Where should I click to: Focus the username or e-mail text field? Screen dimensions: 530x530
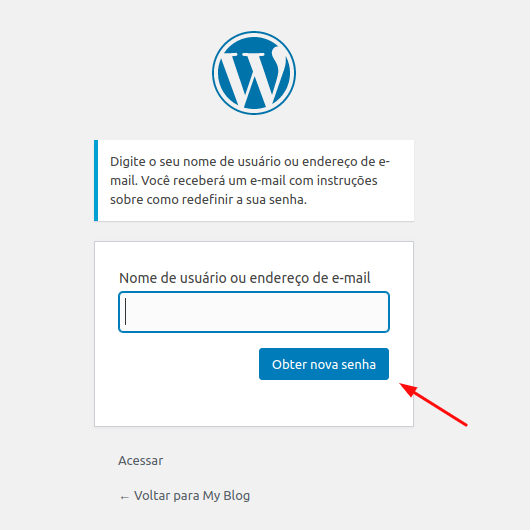coord(254,312)
